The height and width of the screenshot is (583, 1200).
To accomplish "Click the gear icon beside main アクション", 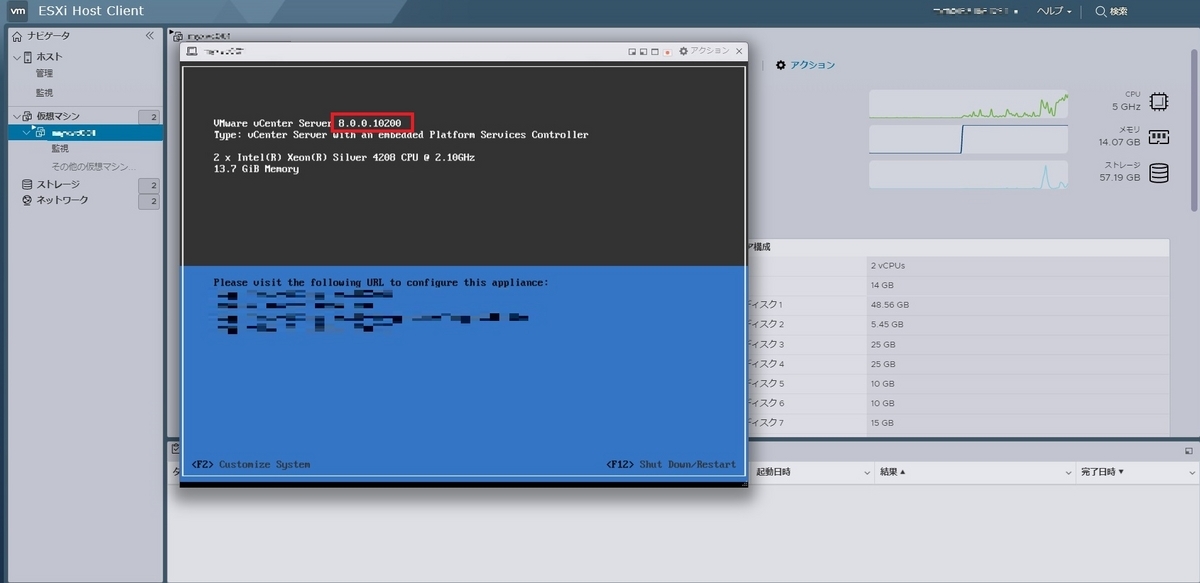I will [x=781, y=65].
